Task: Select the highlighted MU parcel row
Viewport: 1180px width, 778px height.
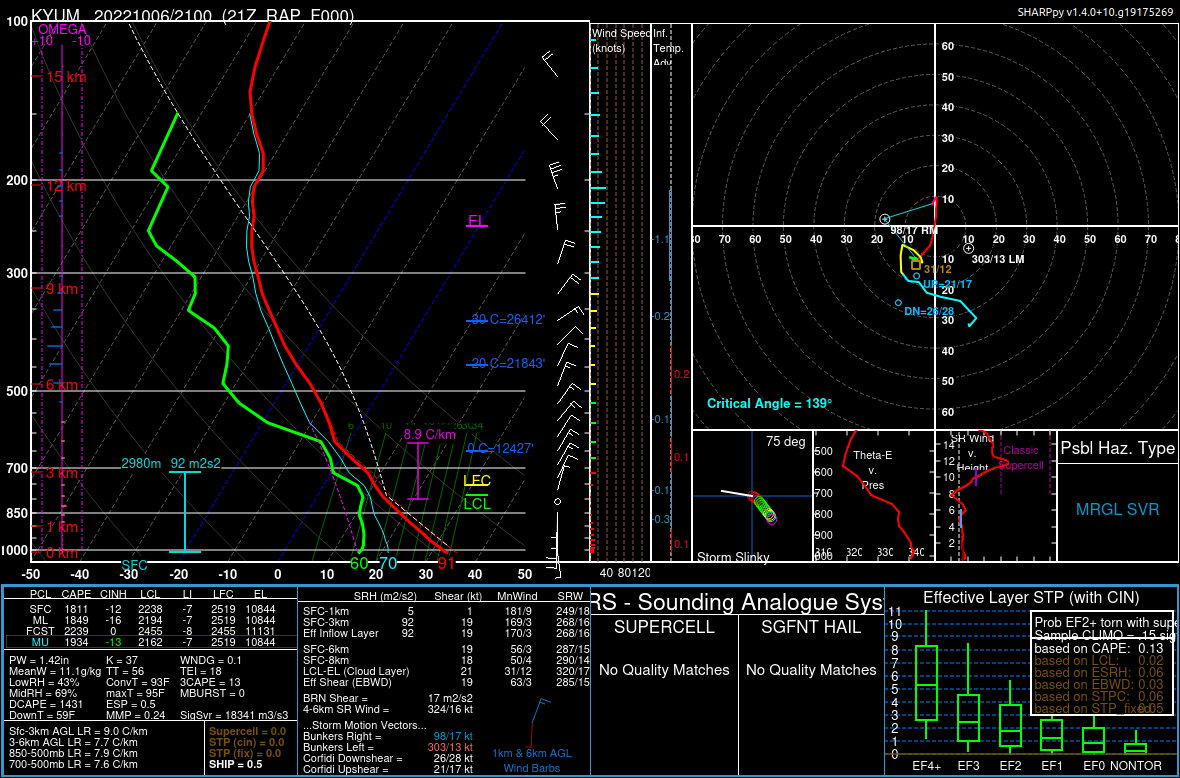Action: click(150, 642)
